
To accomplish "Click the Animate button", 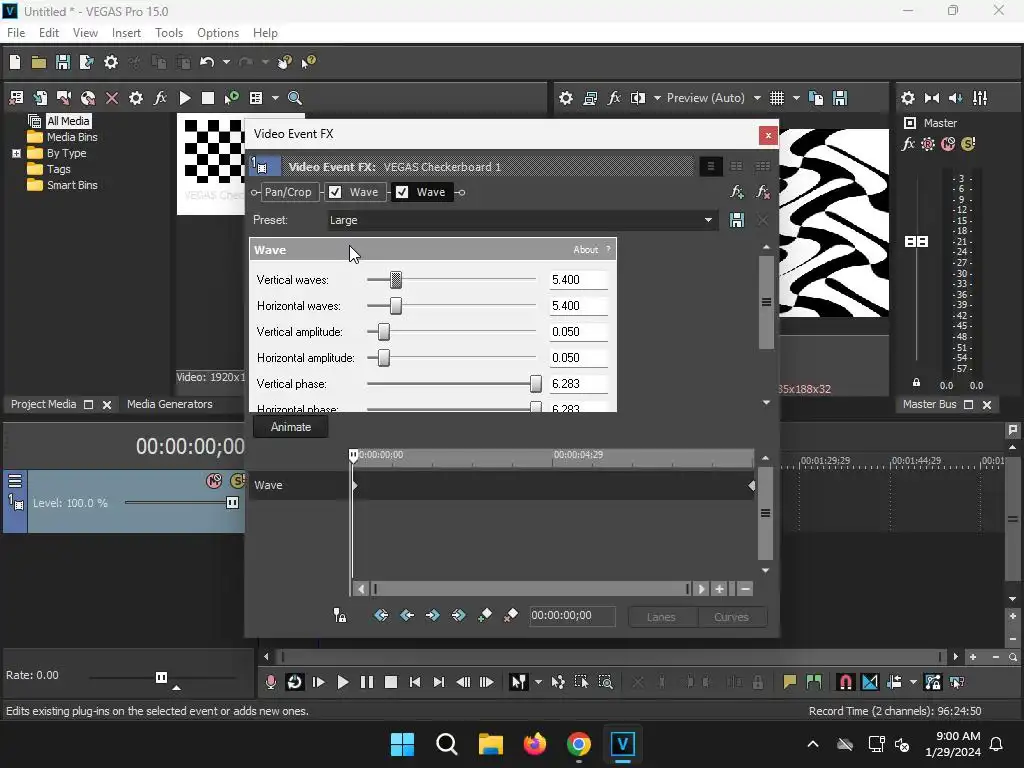I will [291, 427].
